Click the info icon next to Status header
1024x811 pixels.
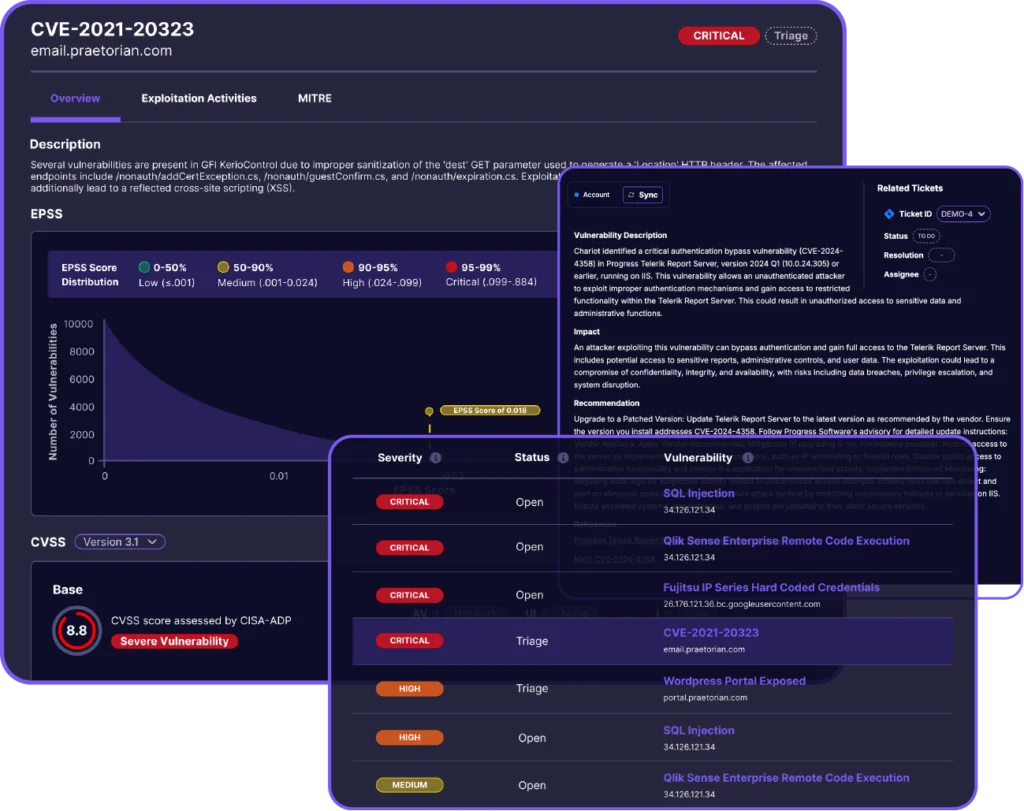click(x=563, y=457)
